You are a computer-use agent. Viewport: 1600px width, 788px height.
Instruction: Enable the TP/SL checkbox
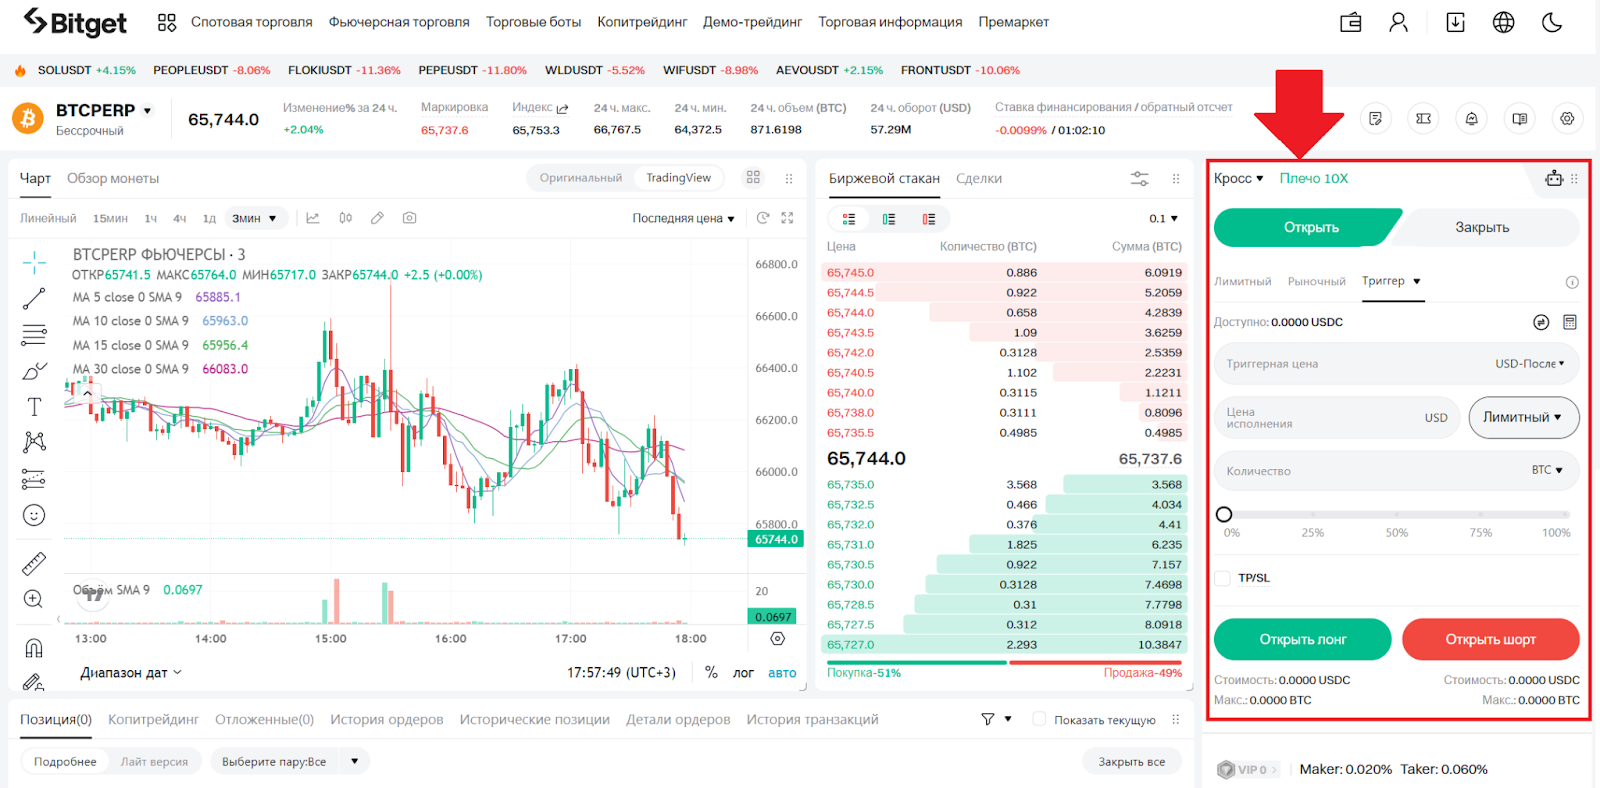click(x=1222, y=578)
